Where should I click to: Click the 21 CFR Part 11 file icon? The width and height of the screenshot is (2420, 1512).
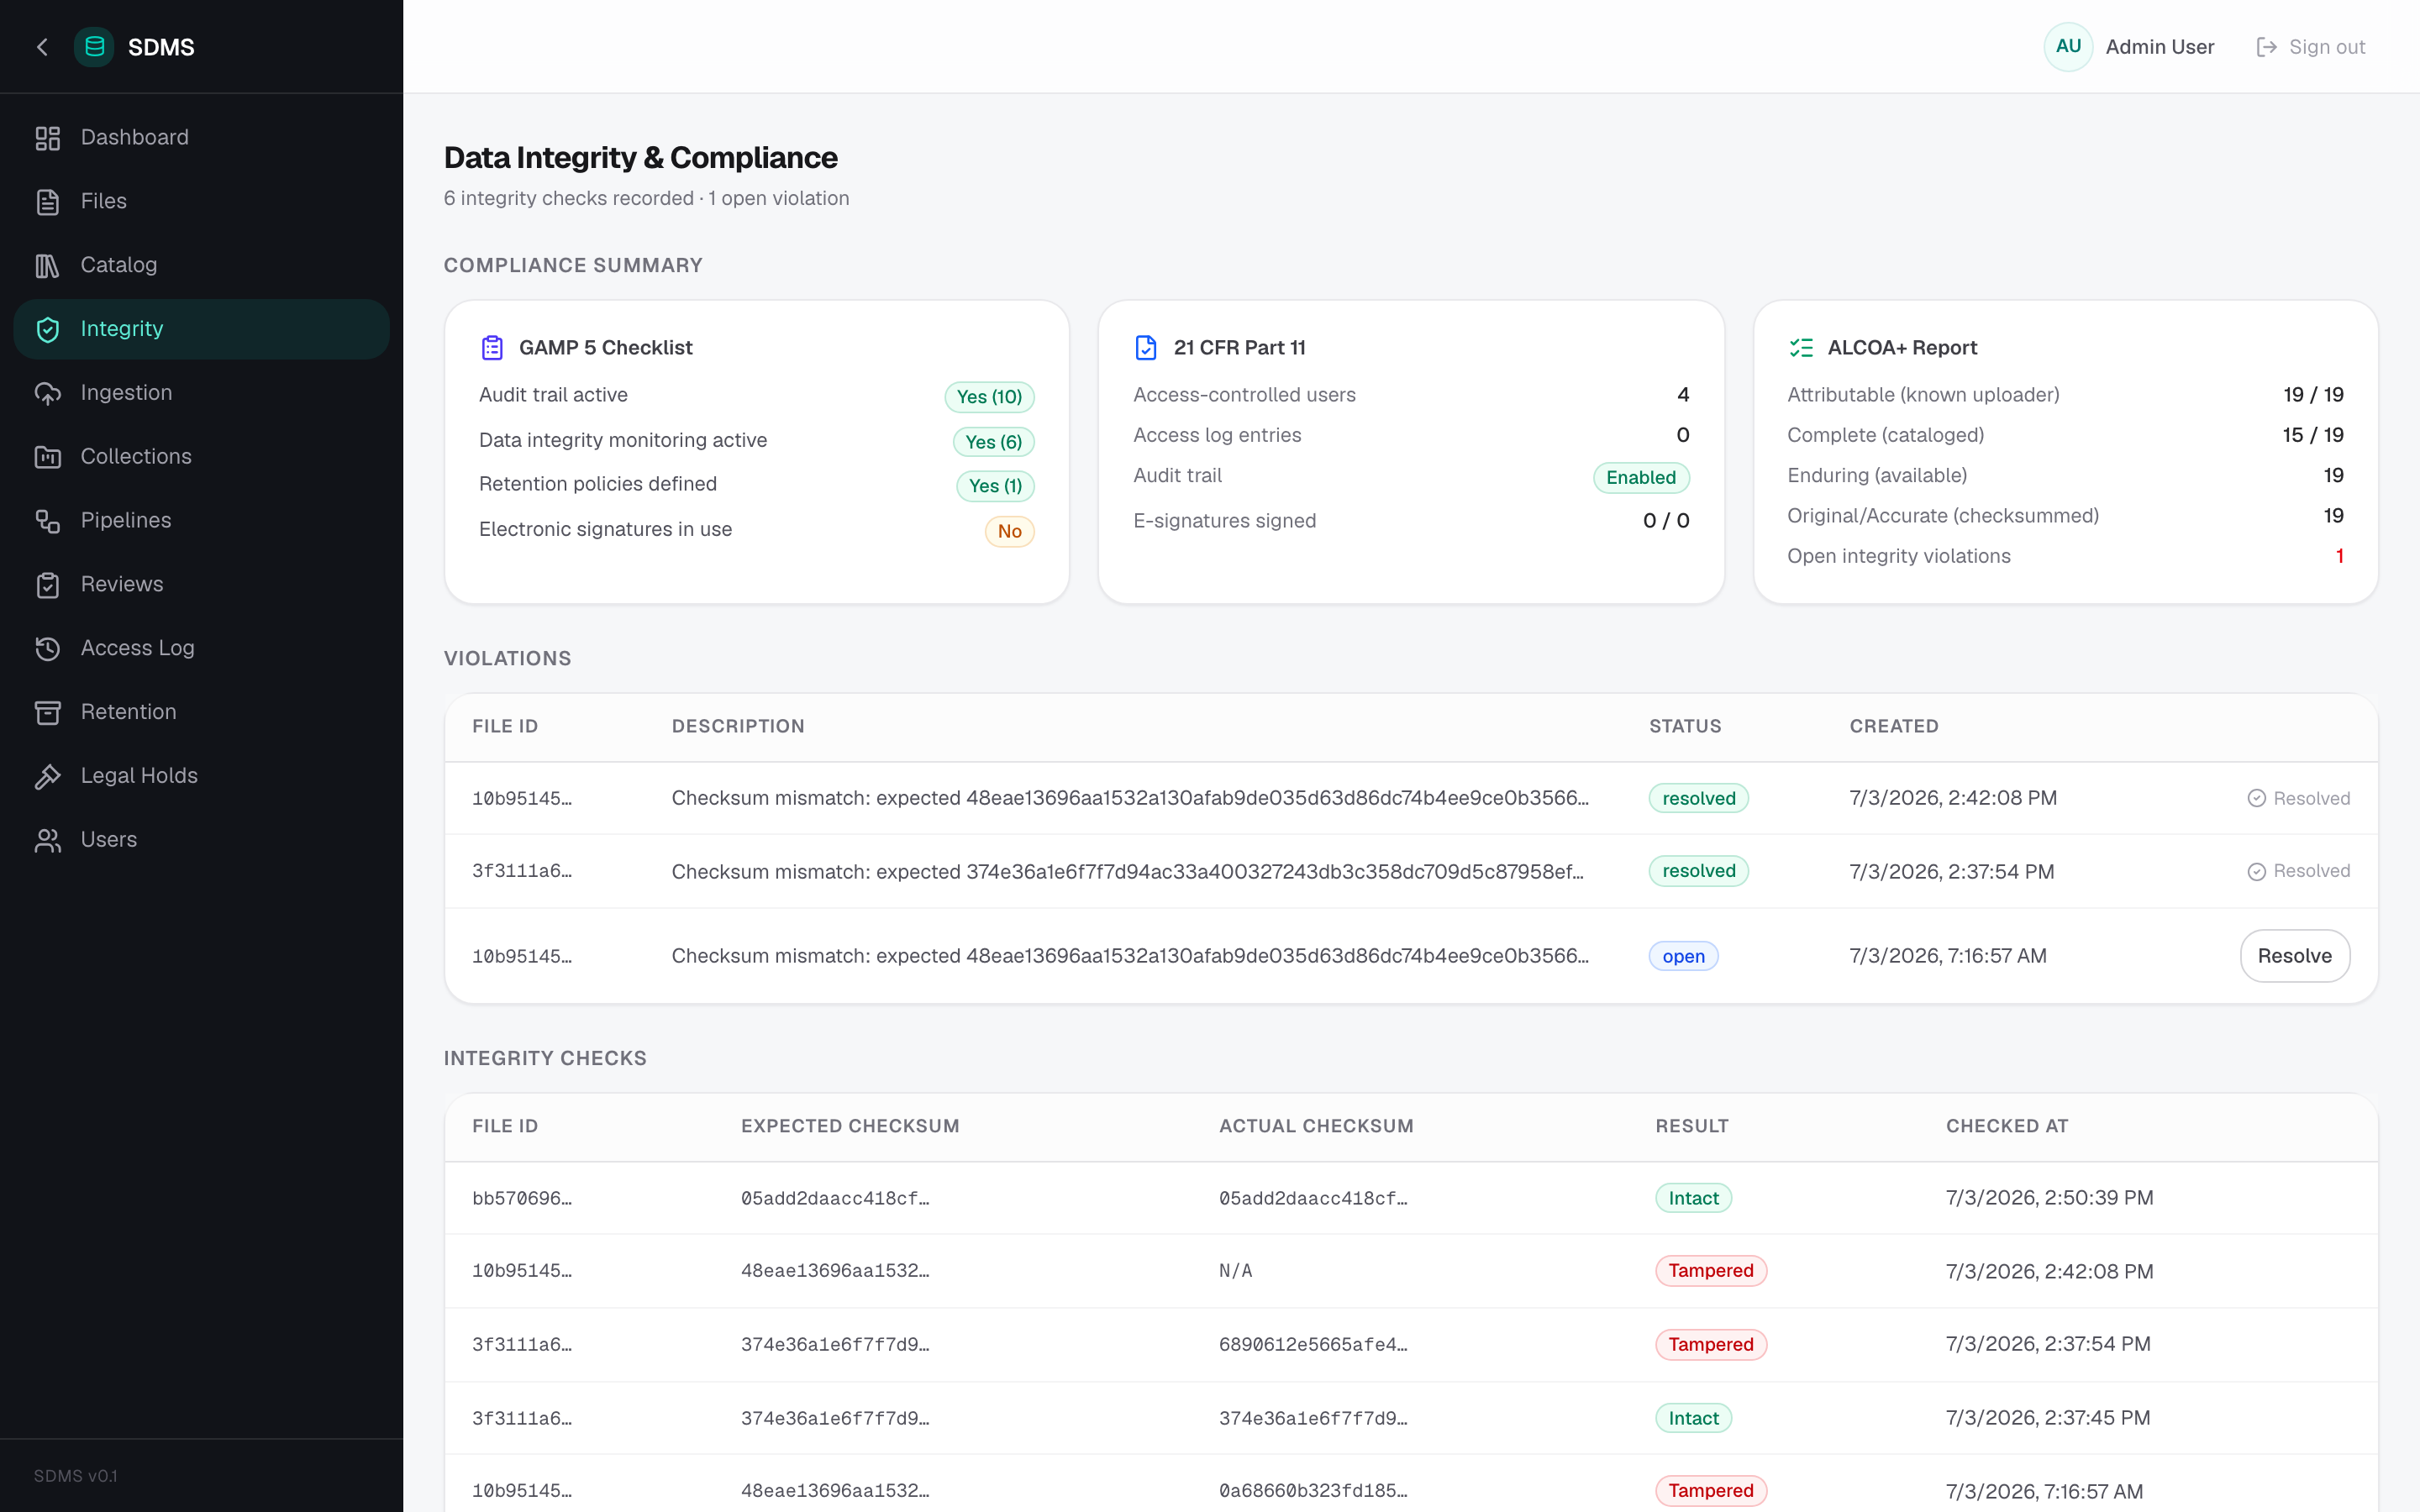[1146, 348]
